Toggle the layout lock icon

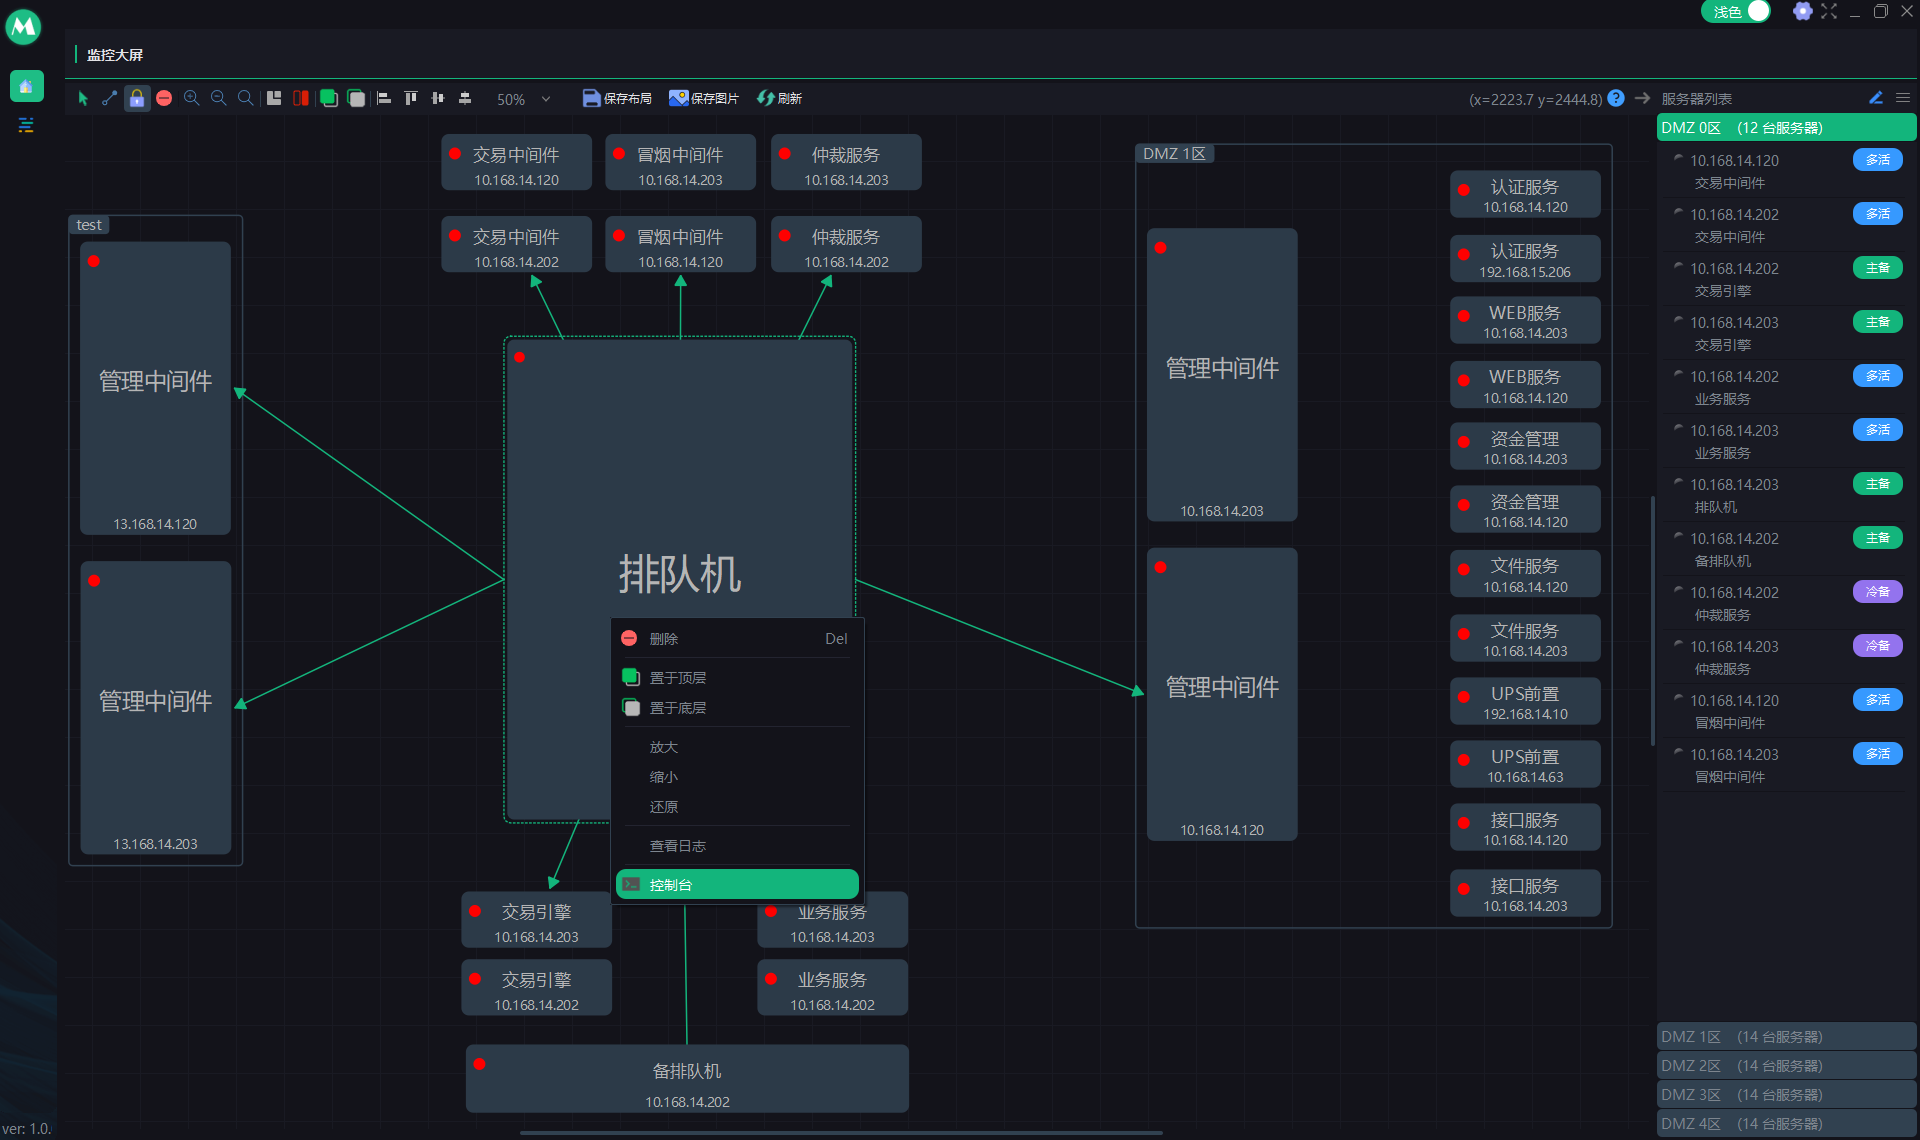tap(137, 98)
